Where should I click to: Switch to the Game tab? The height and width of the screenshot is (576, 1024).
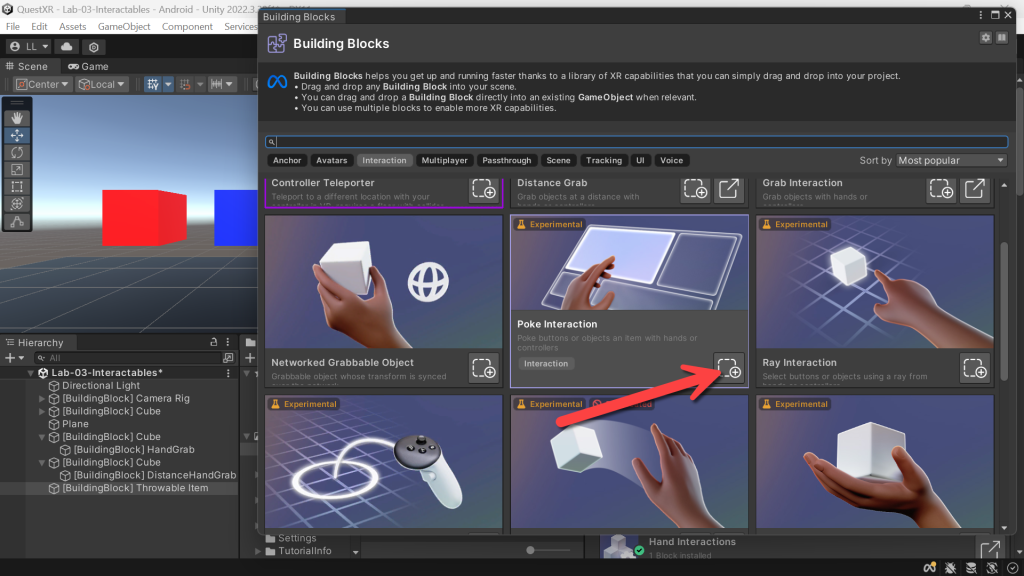point(88,67)
